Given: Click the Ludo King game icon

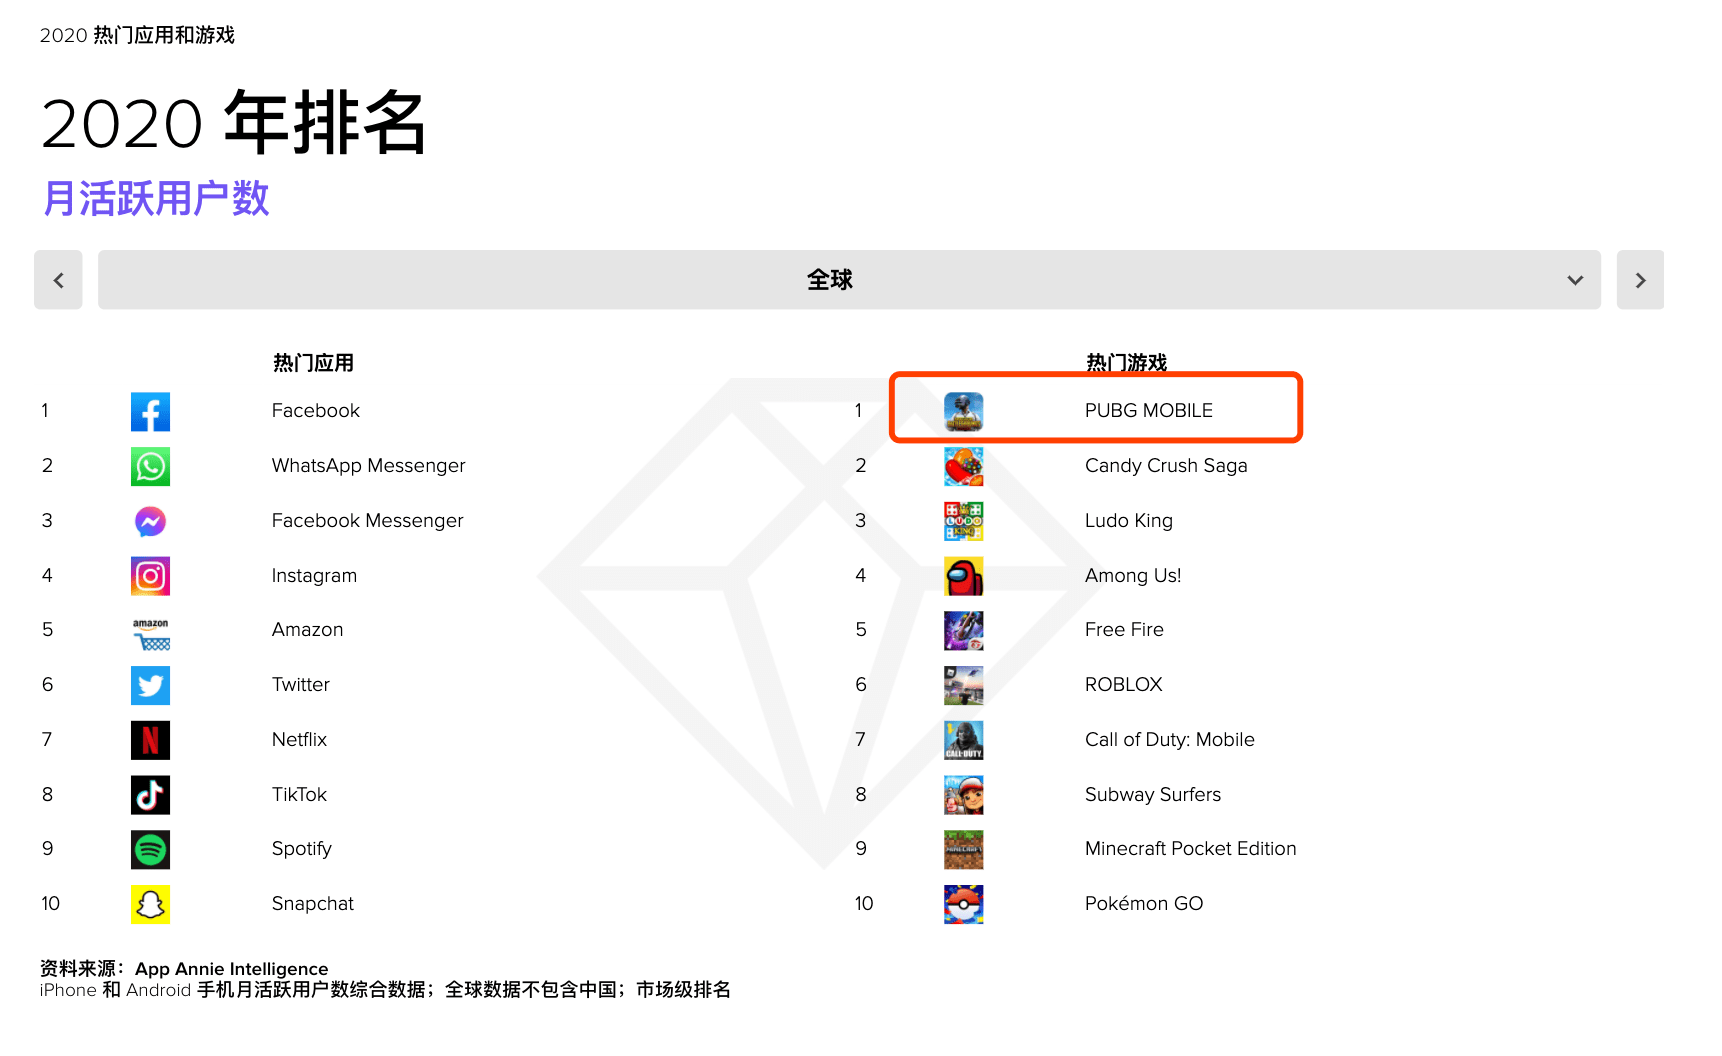Looking at the screenshot, I should click(x=964, y=521).
